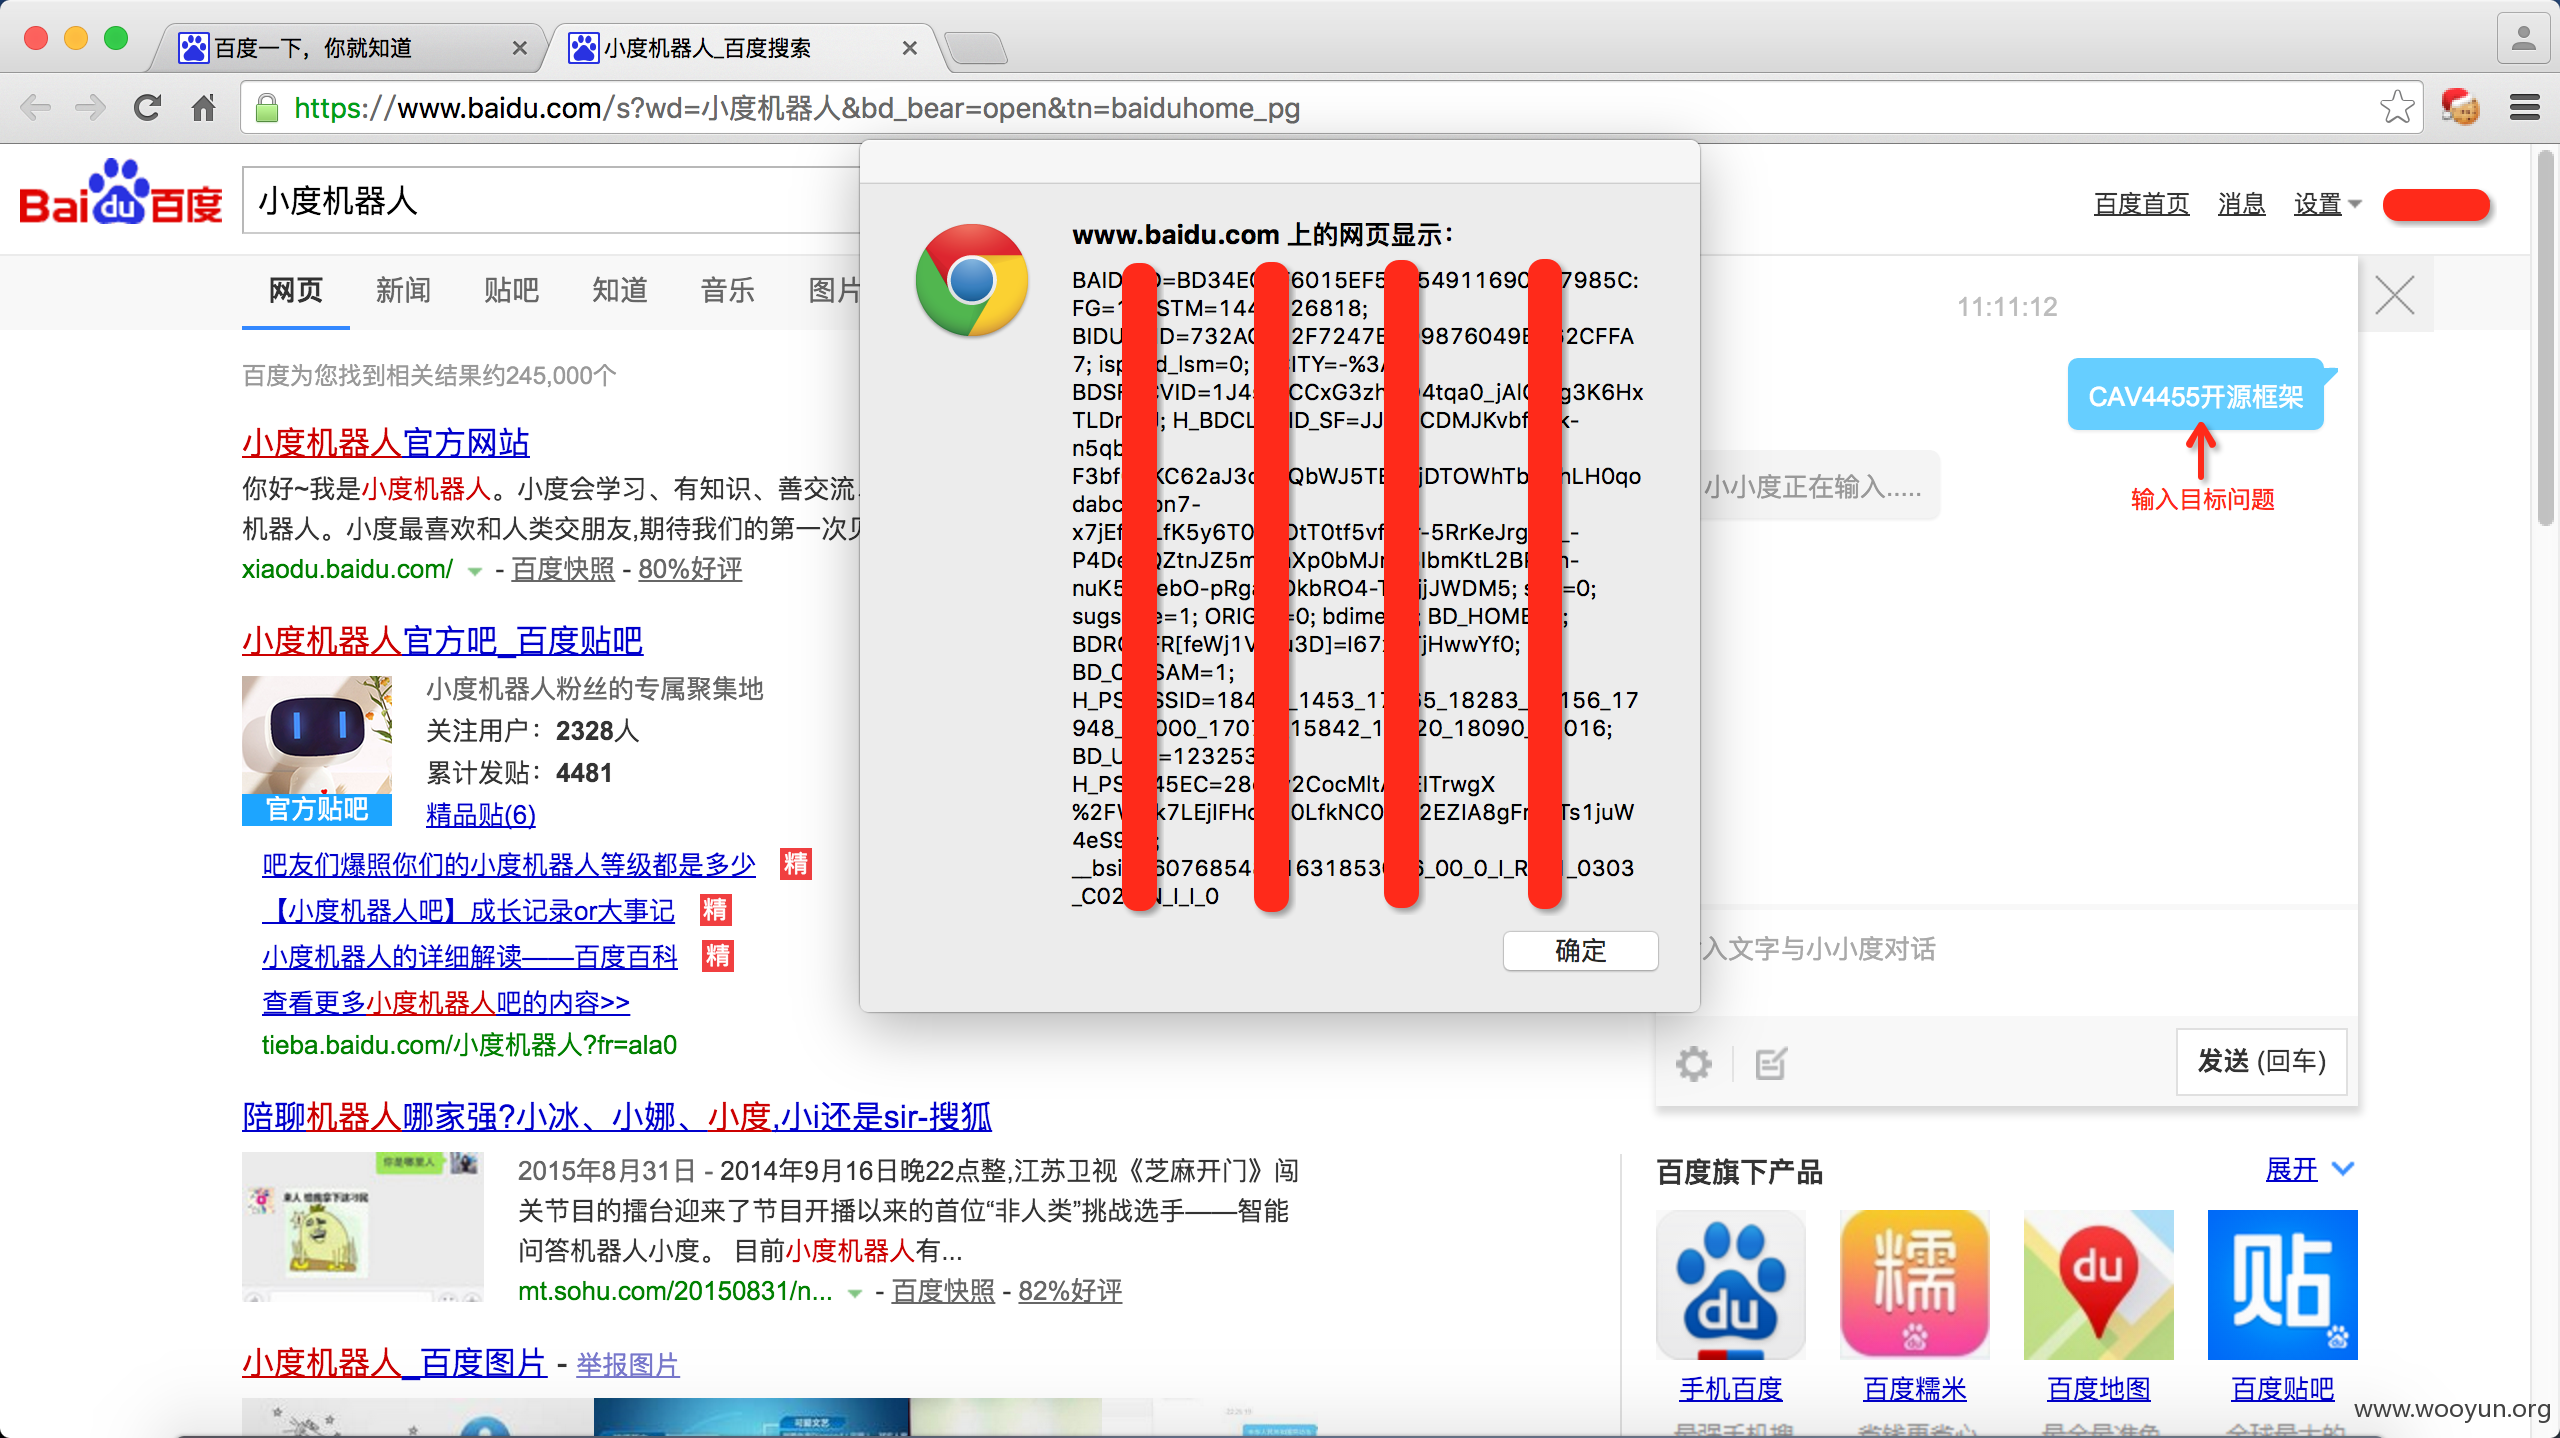The height and width of the screenshot is (1438, 2560).
Task: Open 小度机器人的详细解读 post
Action: coord(470,956)
